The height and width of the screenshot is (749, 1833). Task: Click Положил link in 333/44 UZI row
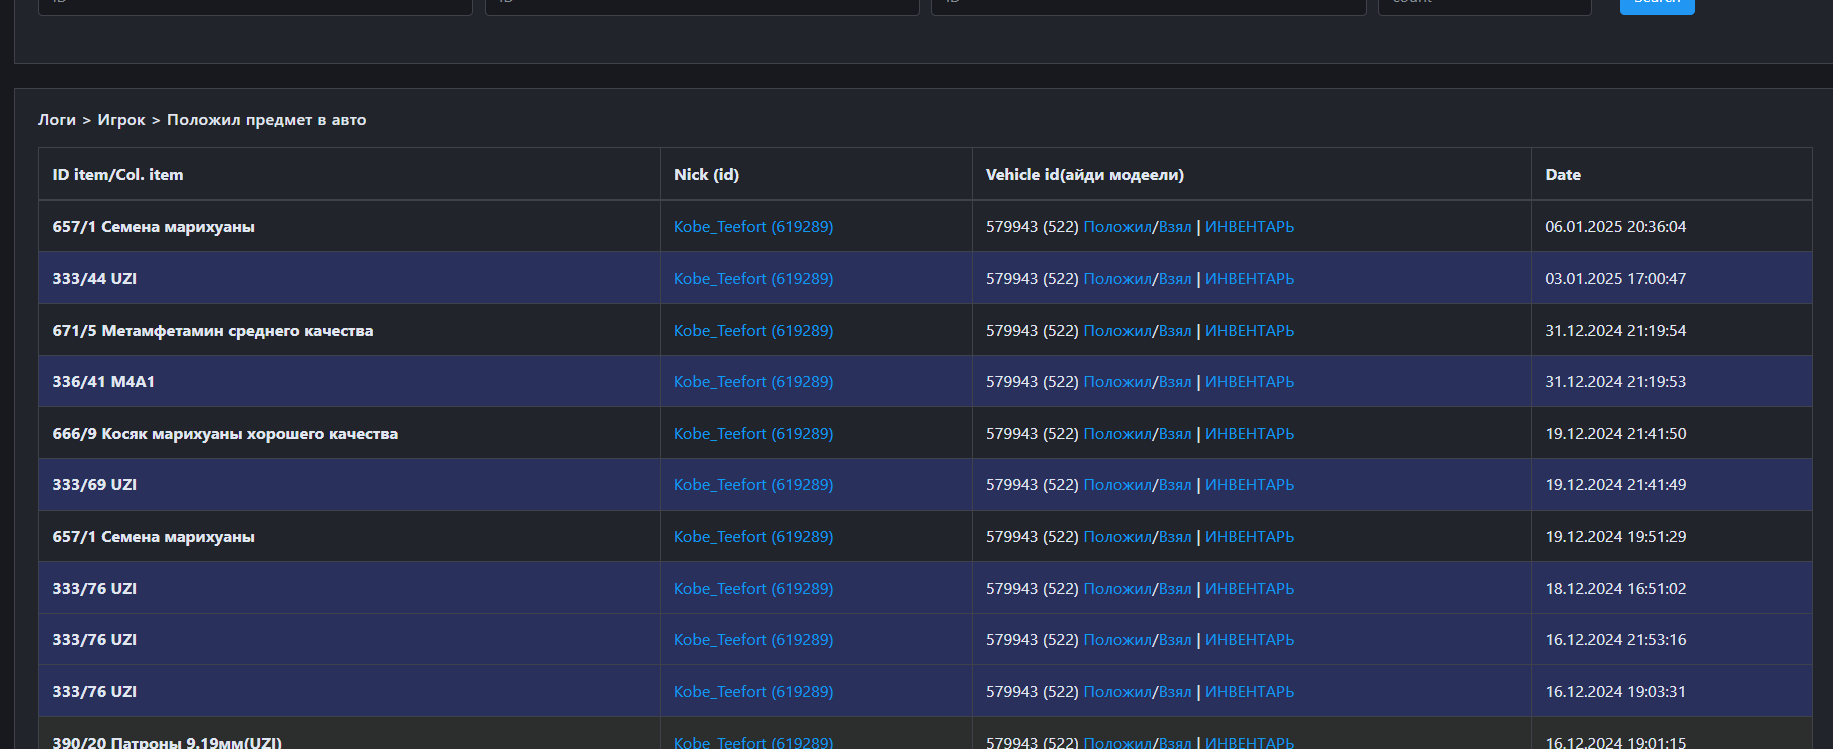pos(1117,279)
